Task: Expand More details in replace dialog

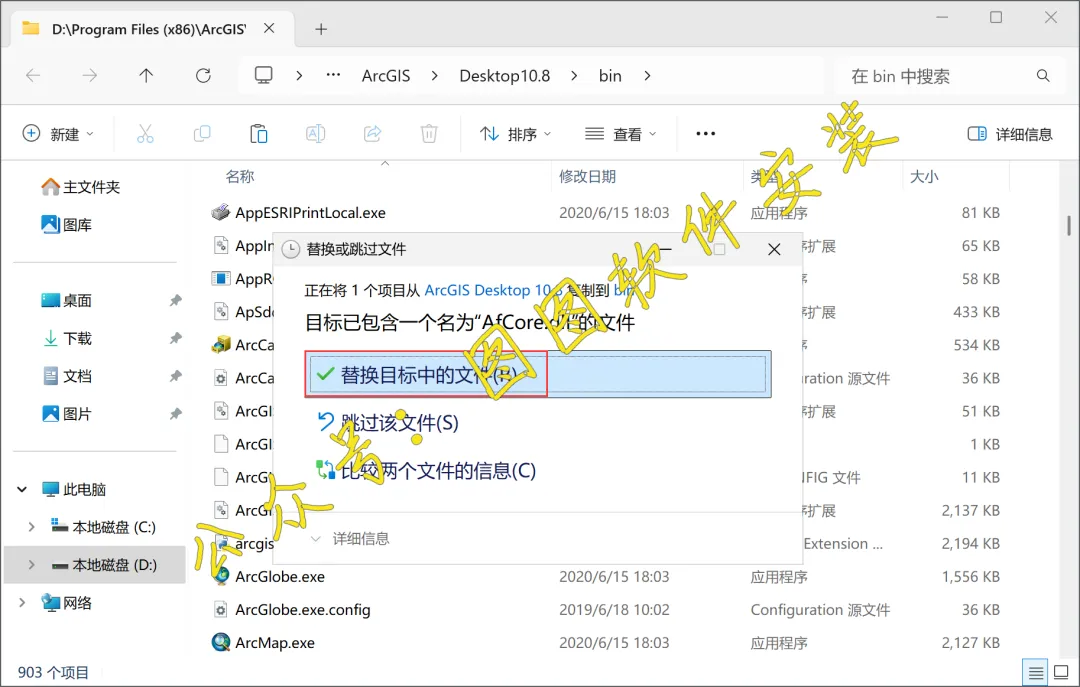Action: (350, 539)
